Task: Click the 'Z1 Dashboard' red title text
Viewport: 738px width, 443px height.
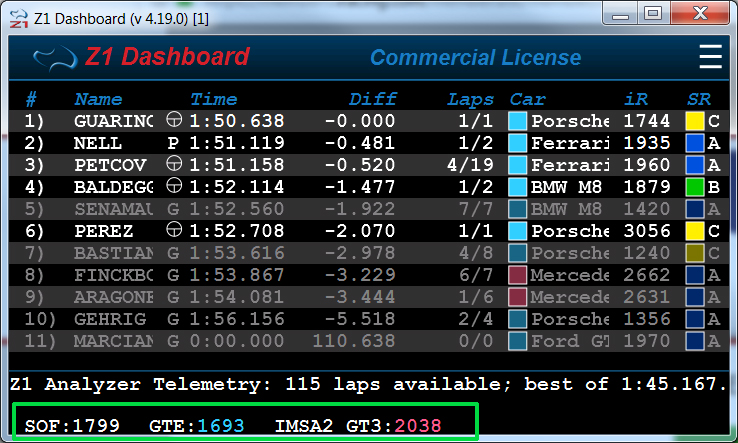Action: [x=167, y=57]
